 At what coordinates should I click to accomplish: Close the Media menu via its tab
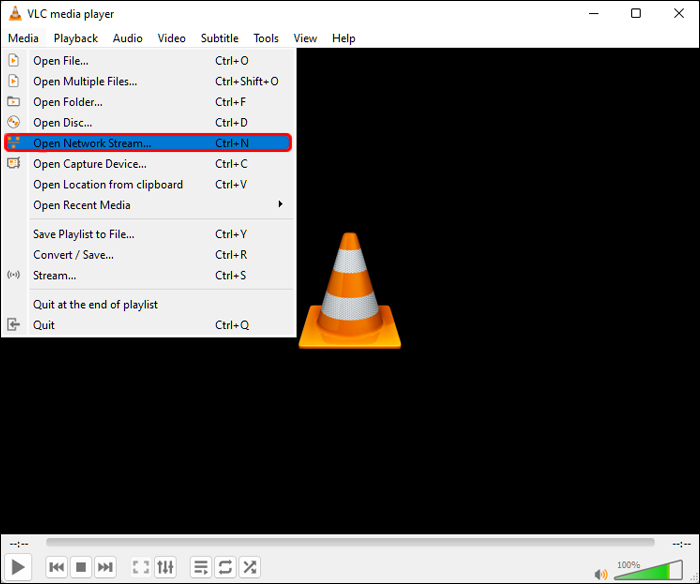(x=23, y=38)
